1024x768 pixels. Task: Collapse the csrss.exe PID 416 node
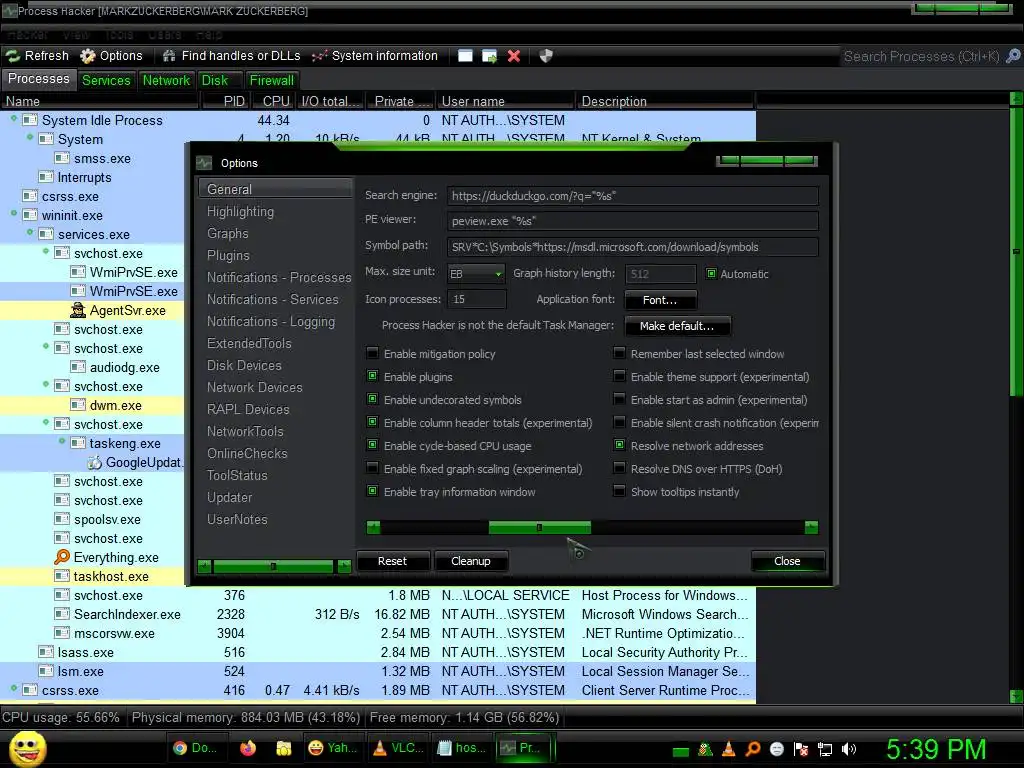click(x=14, y=688)
